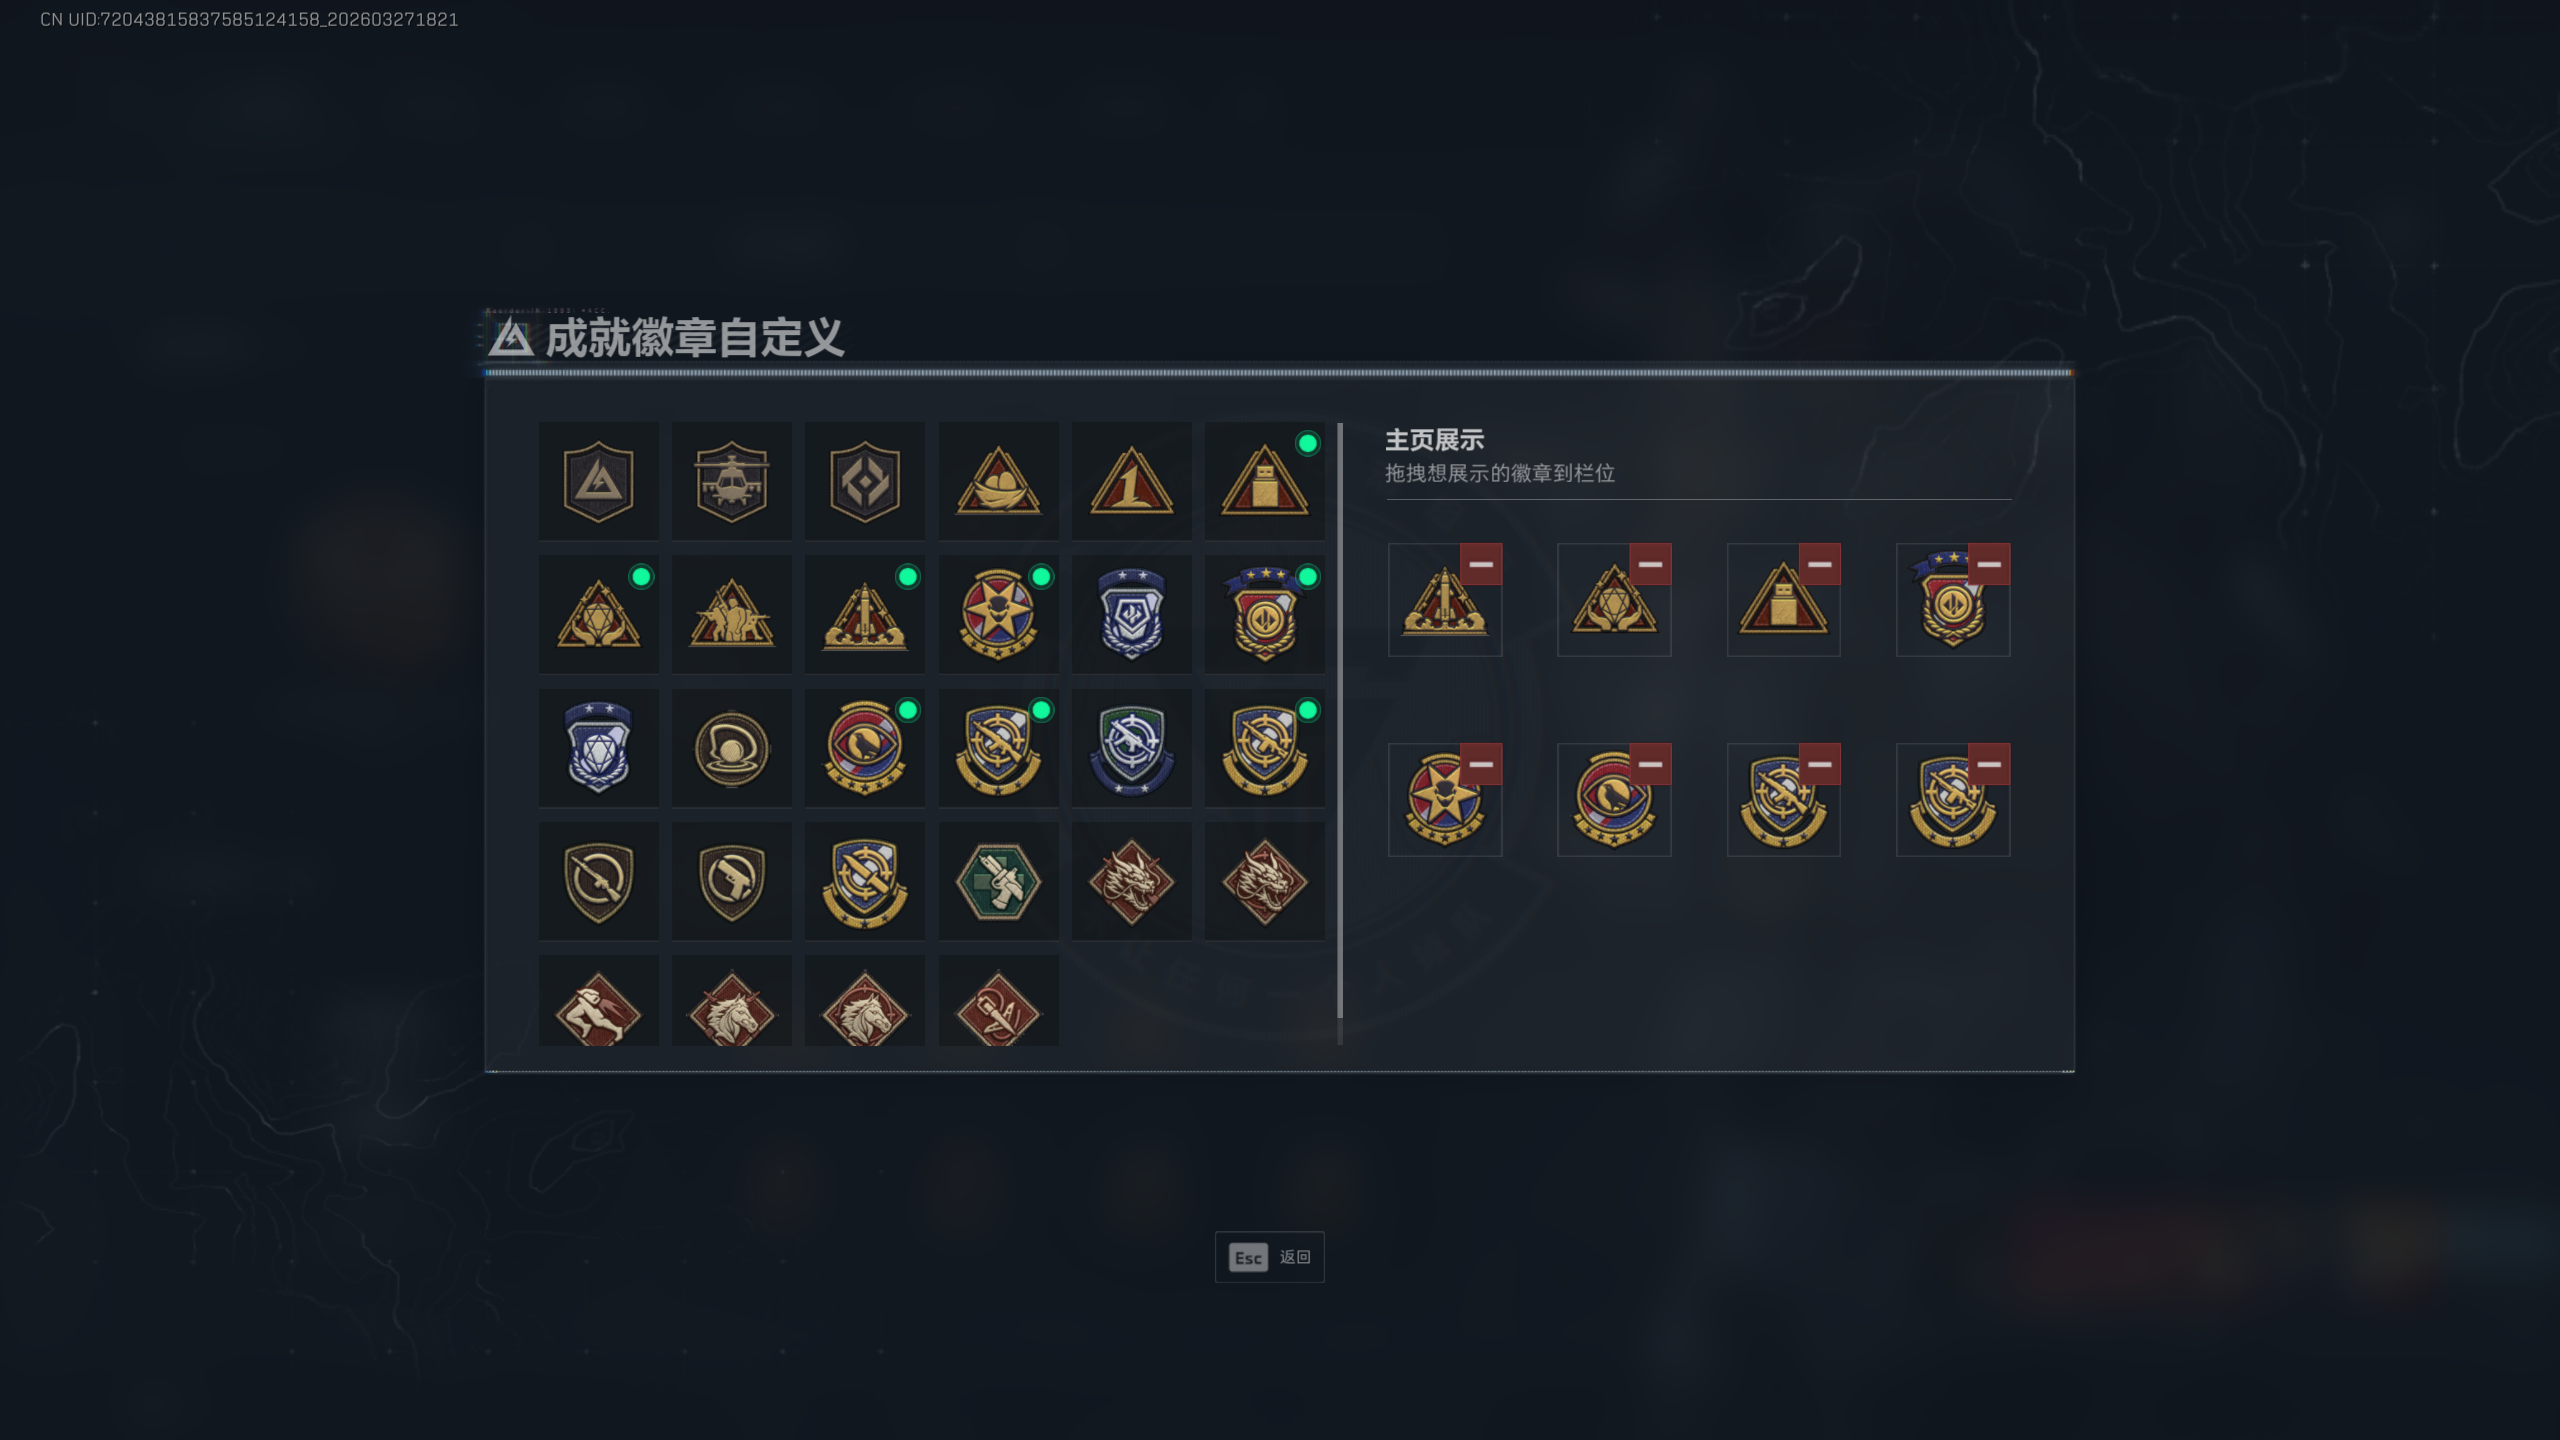Choose the green hexagon medic badge

998,881
